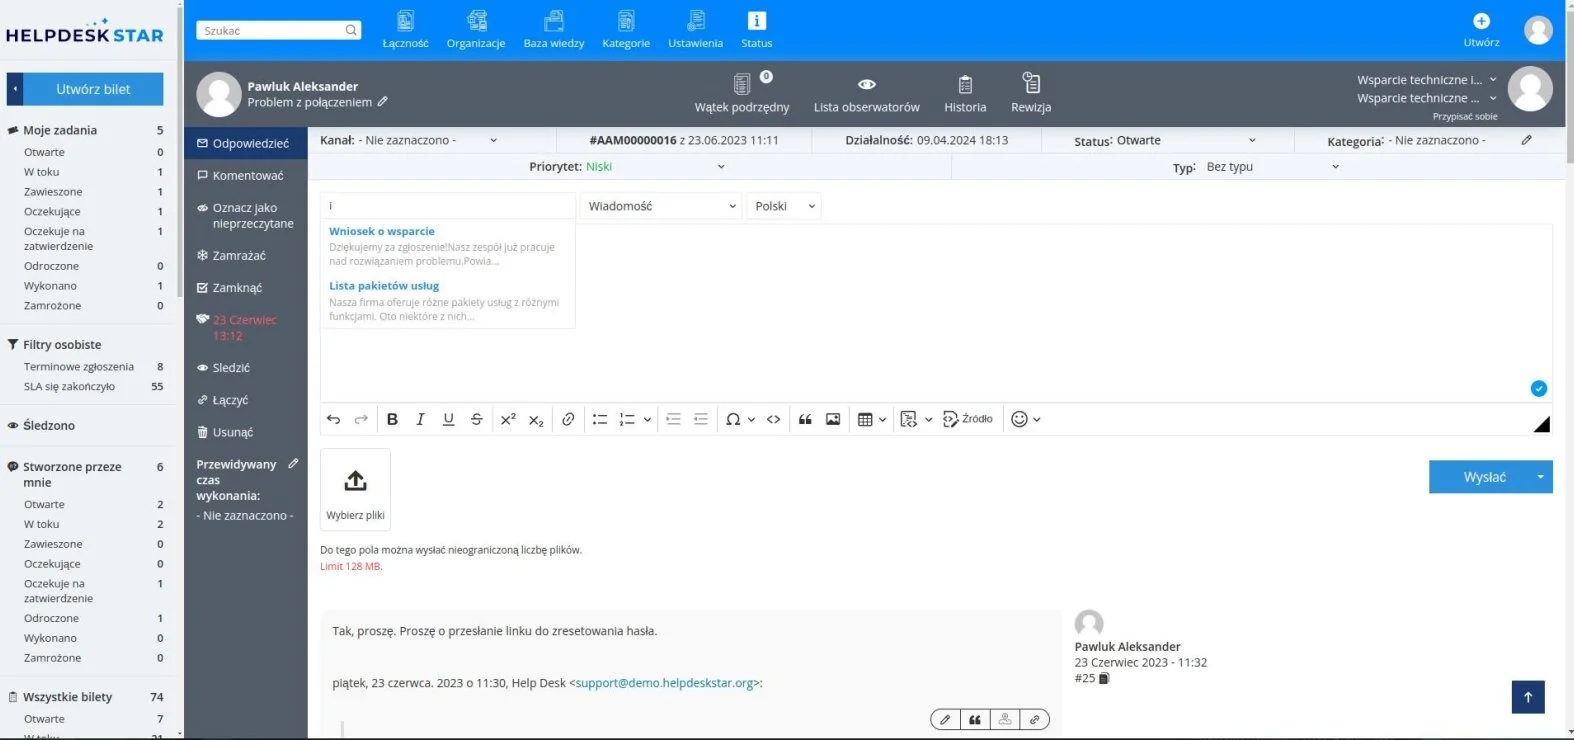Click the Utwórz bilet button
This screenshot has width=1574, height=740.
[93, 89]
